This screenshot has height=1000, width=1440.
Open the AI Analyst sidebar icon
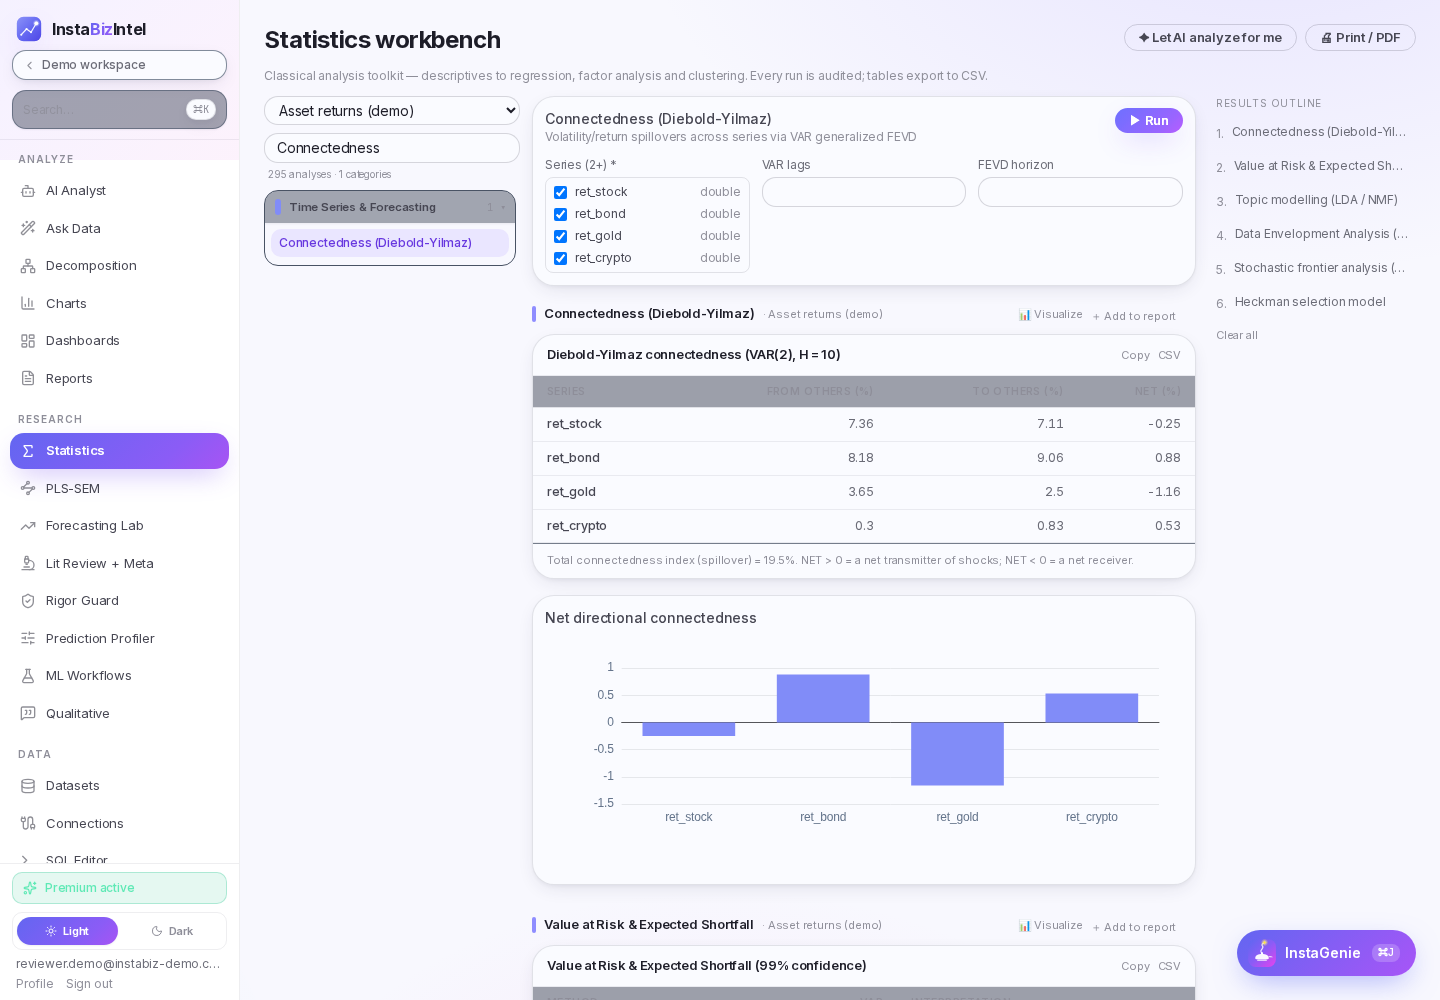(x=28, y=191)
